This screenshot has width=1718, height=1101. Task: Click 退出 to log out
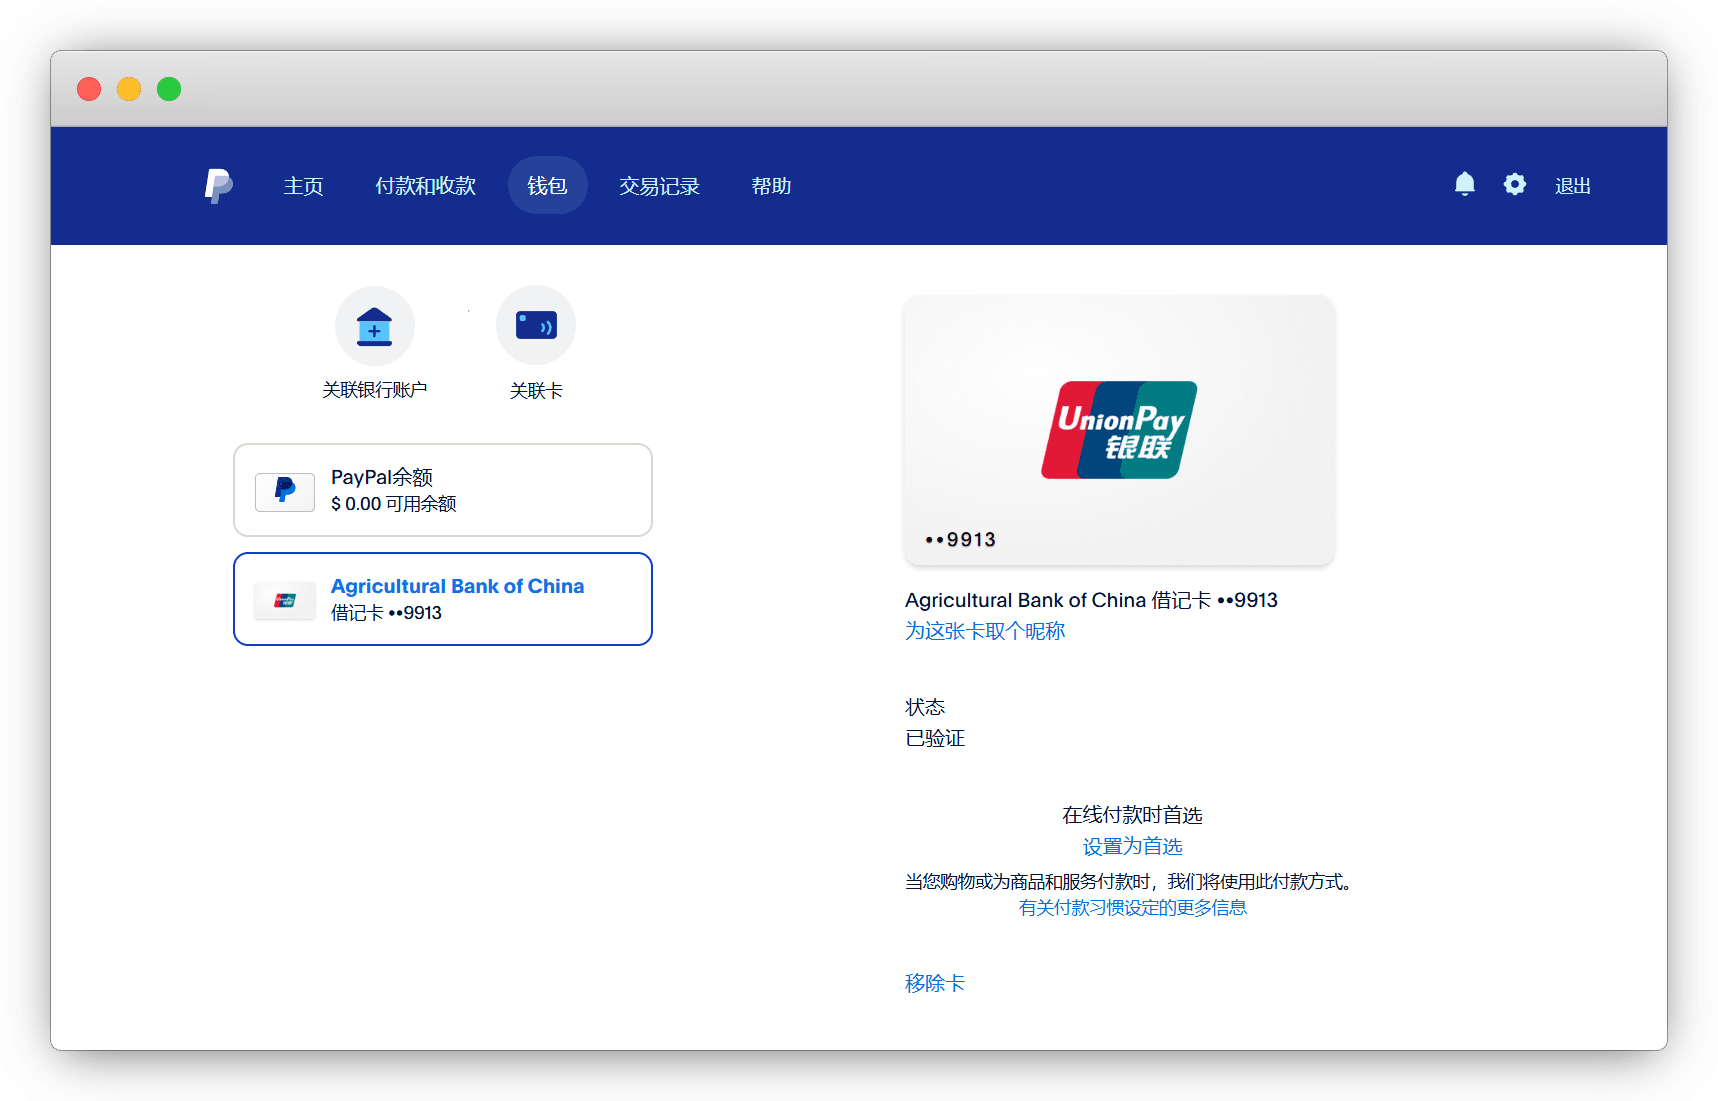point(1572,186)
